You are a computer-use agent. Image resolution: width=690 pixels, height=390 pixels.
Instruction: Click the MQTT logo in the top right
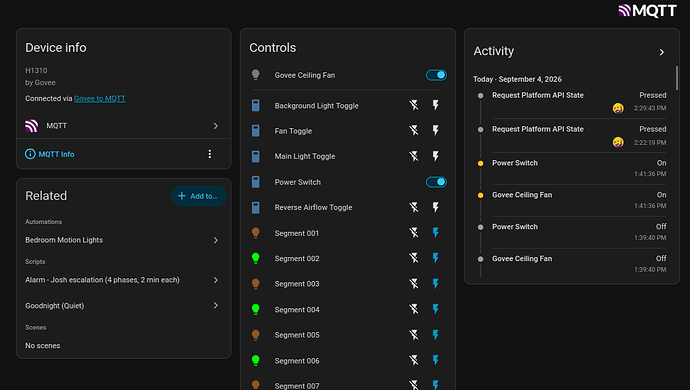pyautogui.click(x=647, y=10)
